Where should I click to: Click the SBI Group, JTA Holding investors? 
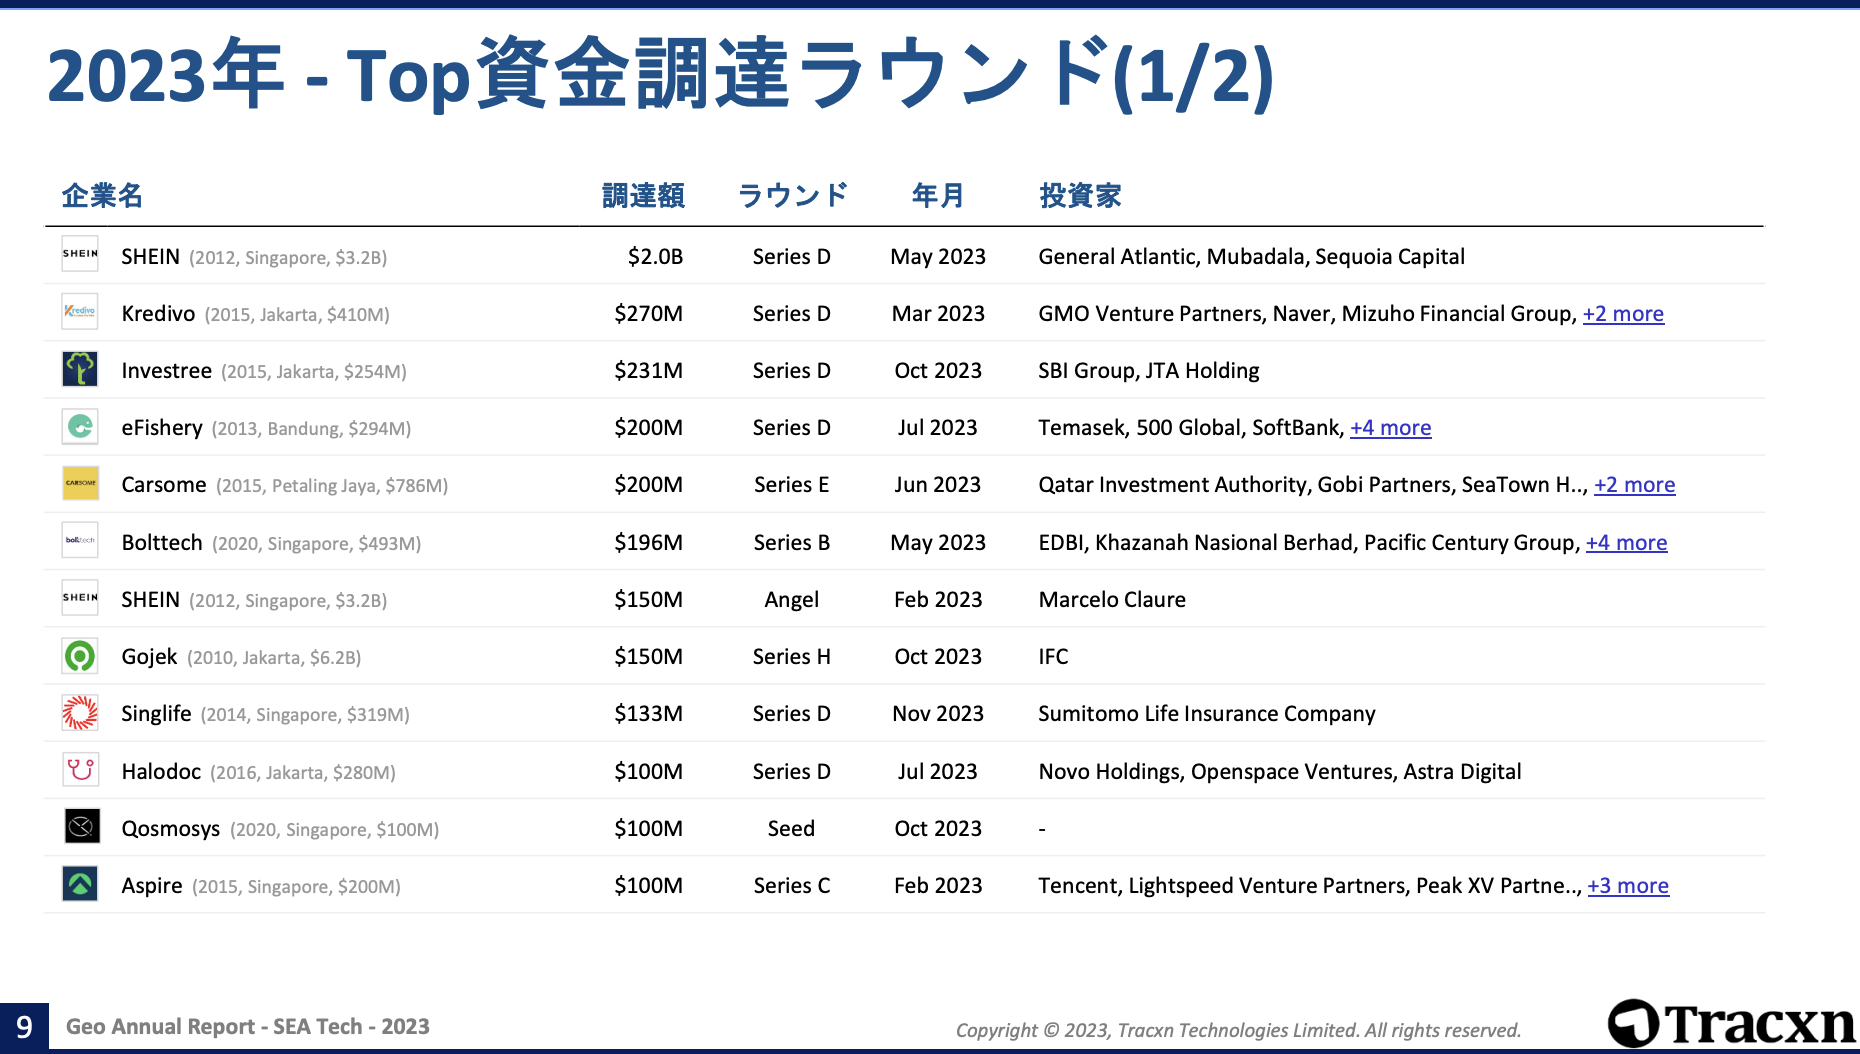coord(1148,371)
